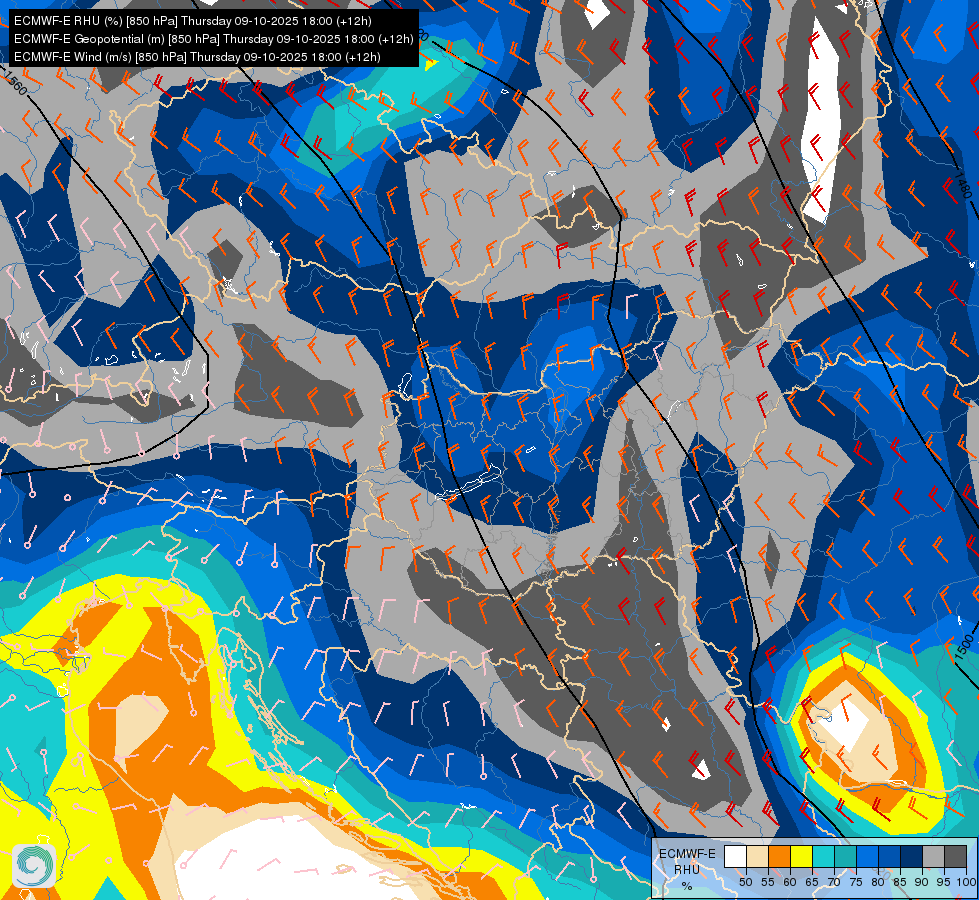This screenshot has width=979, height=900.
Task: Select the ECMWF-E RHU (%) header line
Action: (x=193, y=21)
